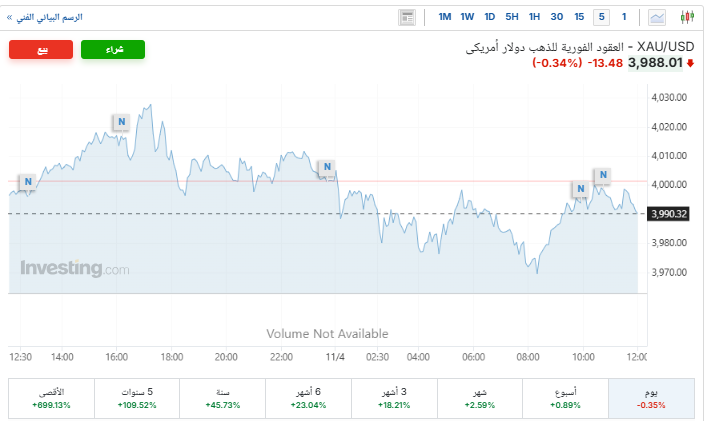This screenshot has width=707, height=421.
Task: Open the N news marker near 12:30
Action: click(28, 182)
